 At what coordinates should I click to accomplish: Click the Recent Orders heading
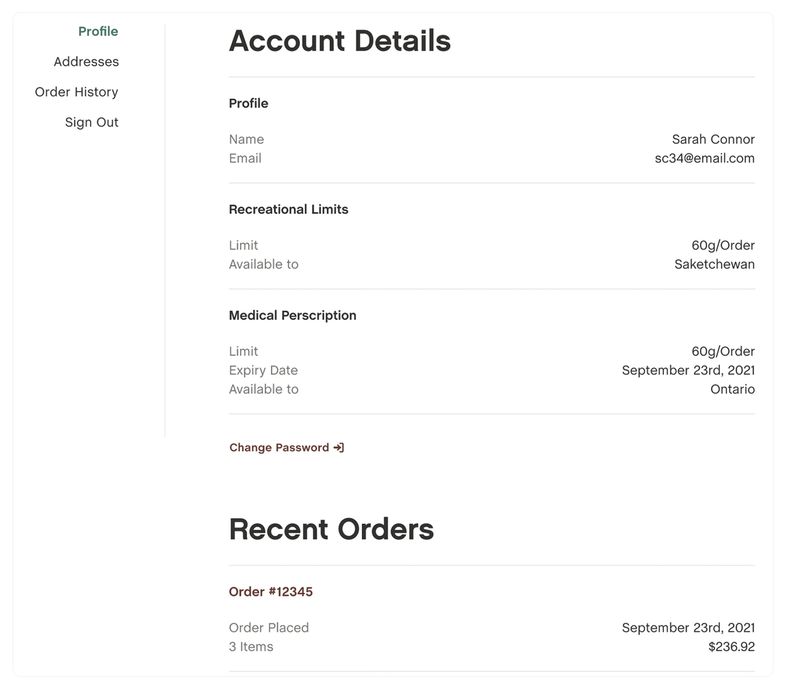coord(331,529)
